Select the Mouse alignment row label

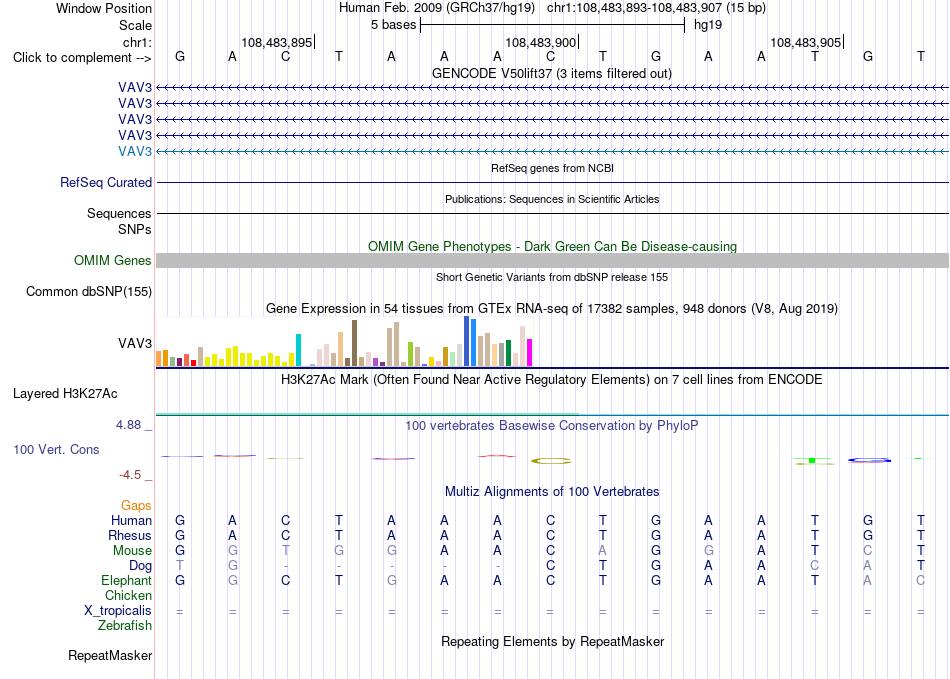coord(132,551)
